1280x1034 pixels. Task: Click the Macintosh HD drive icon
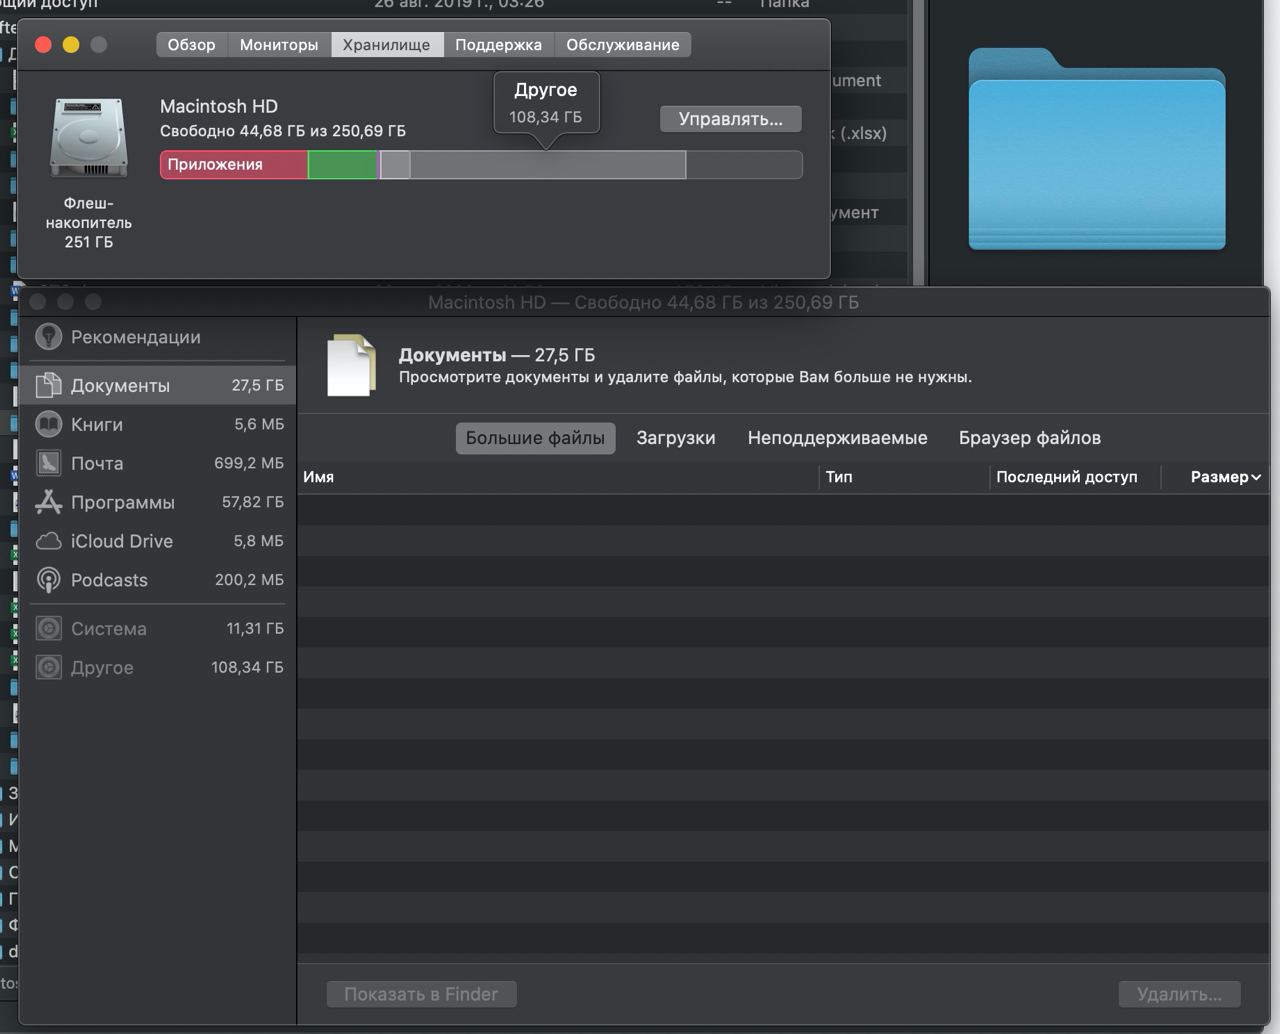point(89,138)
